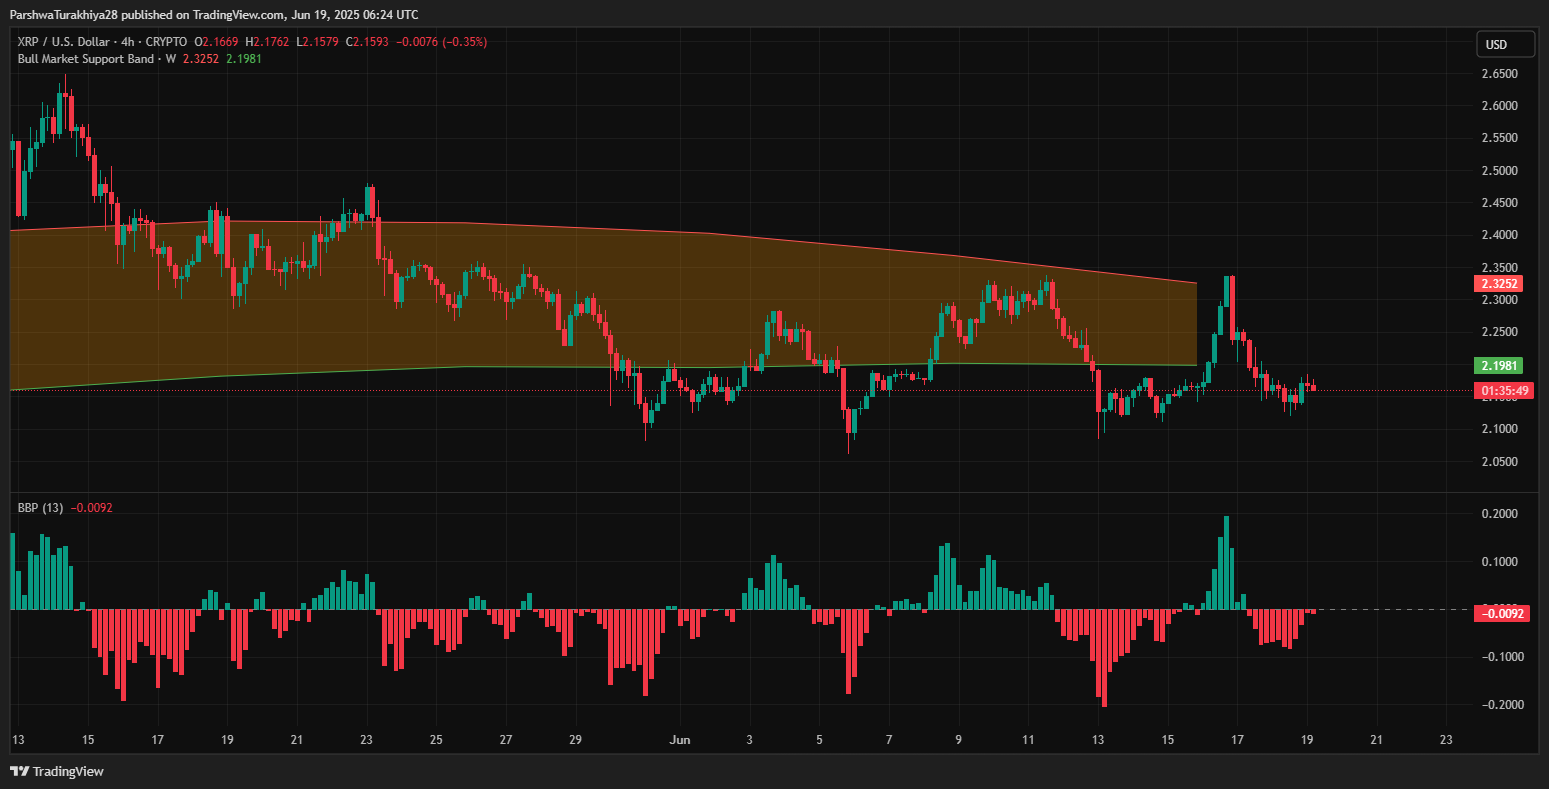Click the 2.0500 price scale label
The image size is (1549, 789).
coord(1499,461)
